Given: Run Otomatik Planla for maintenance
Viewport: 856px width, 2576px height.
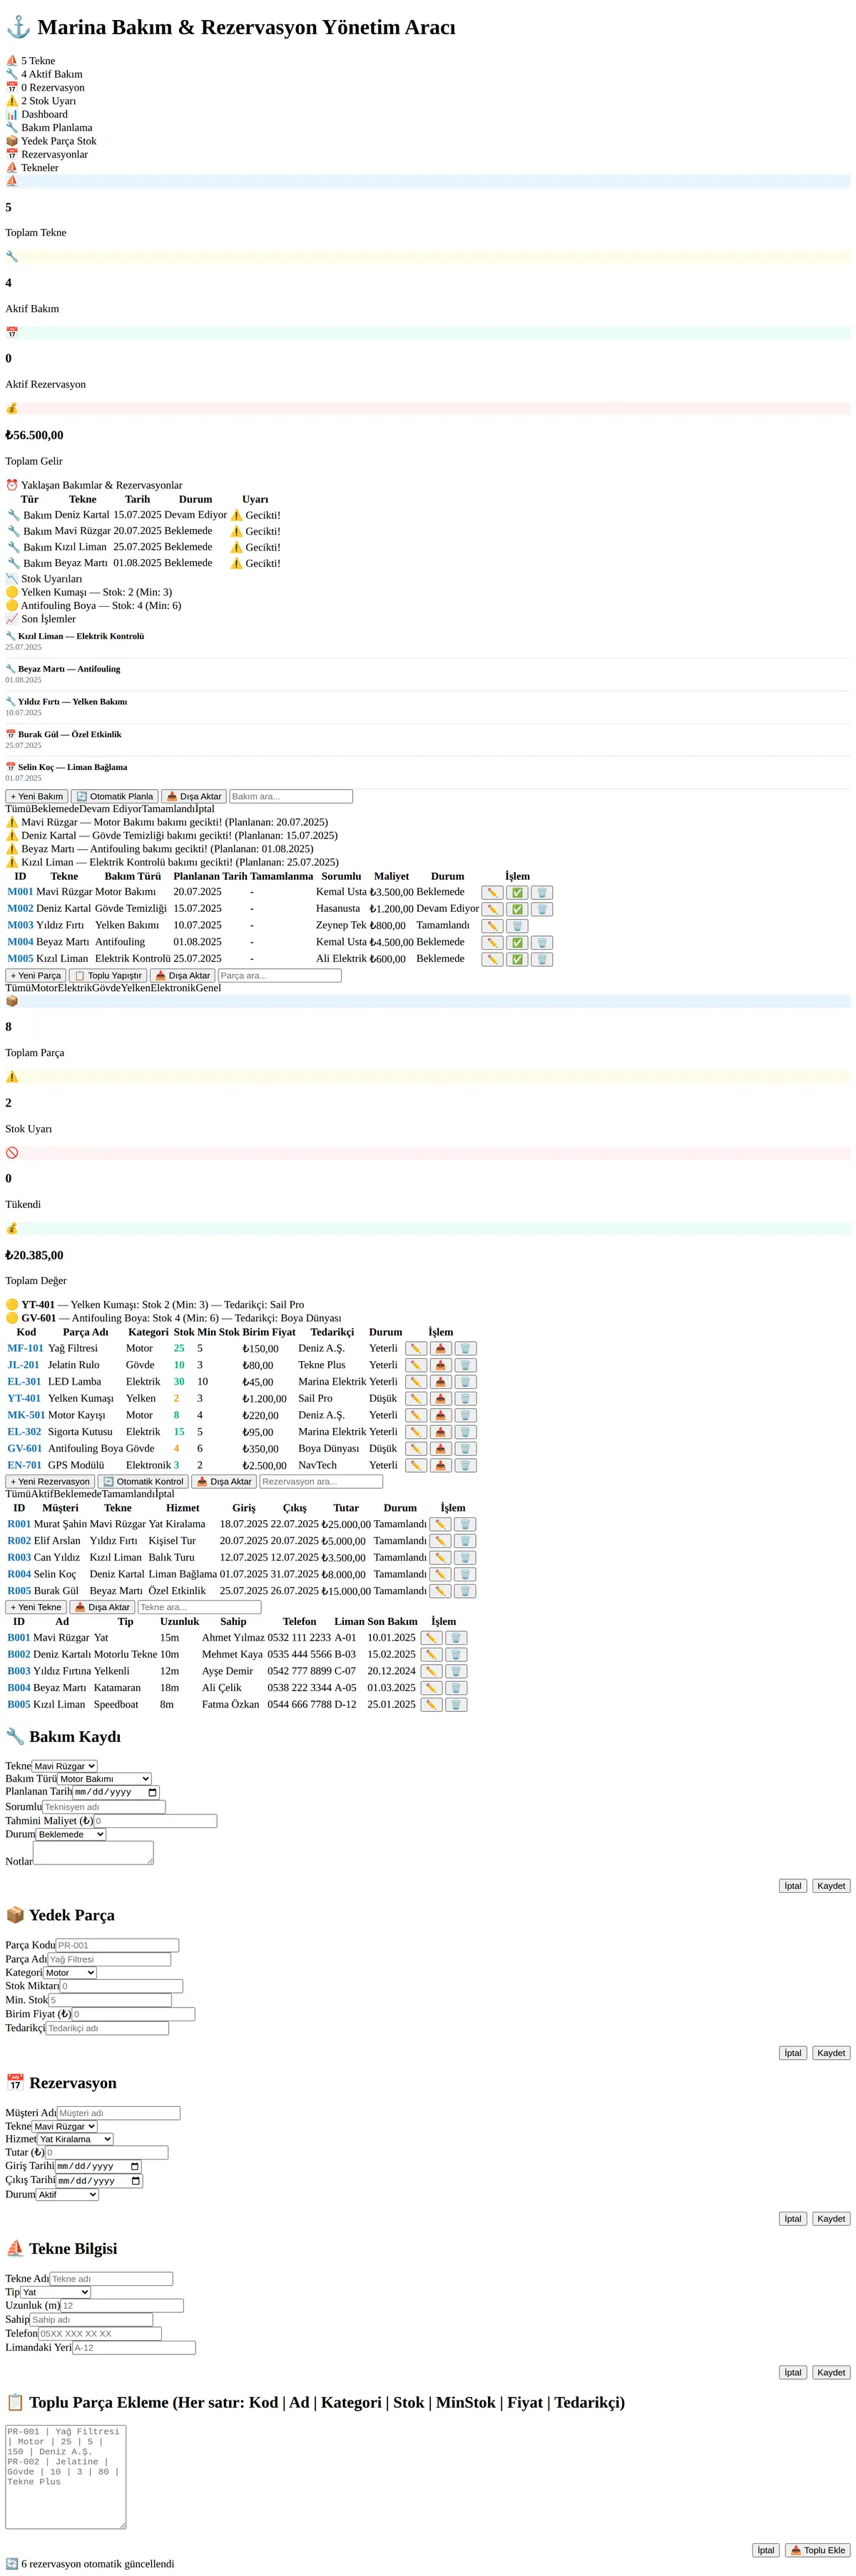Looking at the screenshot, I should 115,797.
